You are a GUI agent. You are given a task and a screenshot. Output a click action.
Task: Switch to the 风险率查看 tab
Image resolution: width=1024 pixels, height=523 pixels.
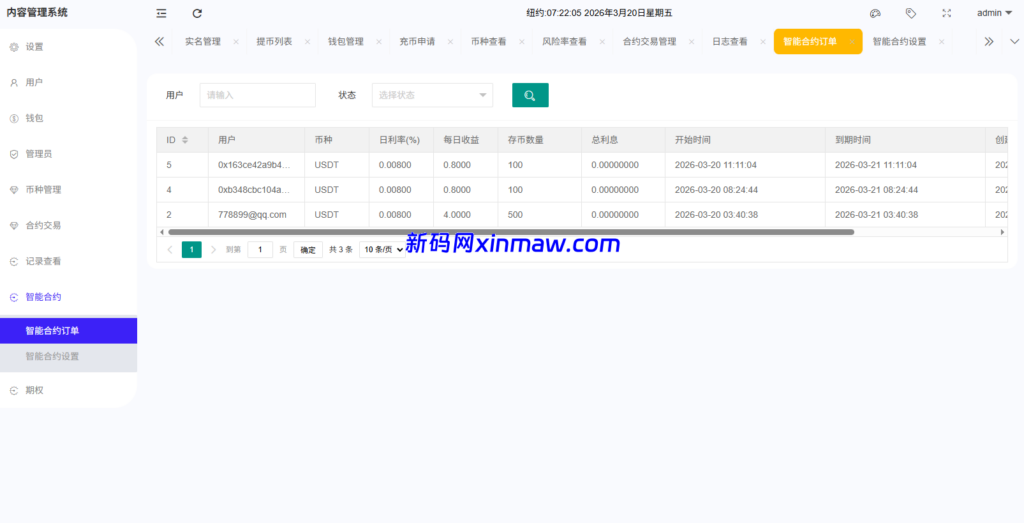564,41
